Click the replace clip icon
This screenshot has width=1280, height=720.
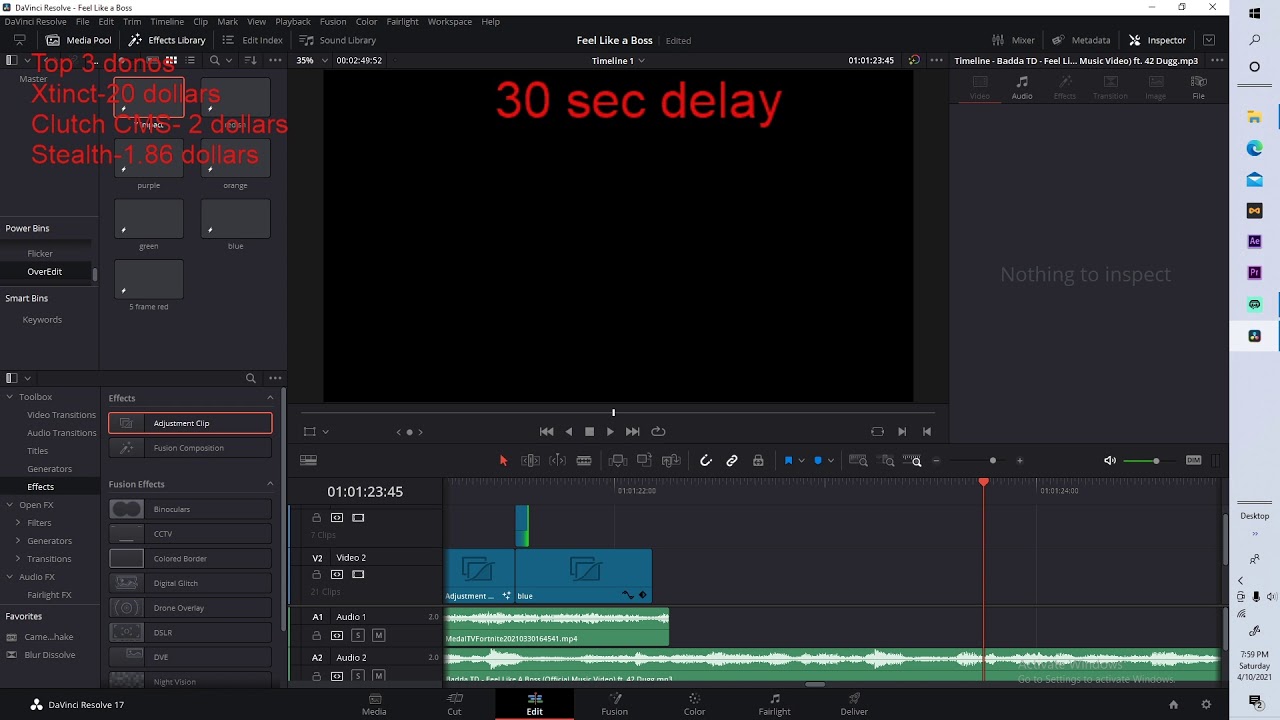point(671,460)
